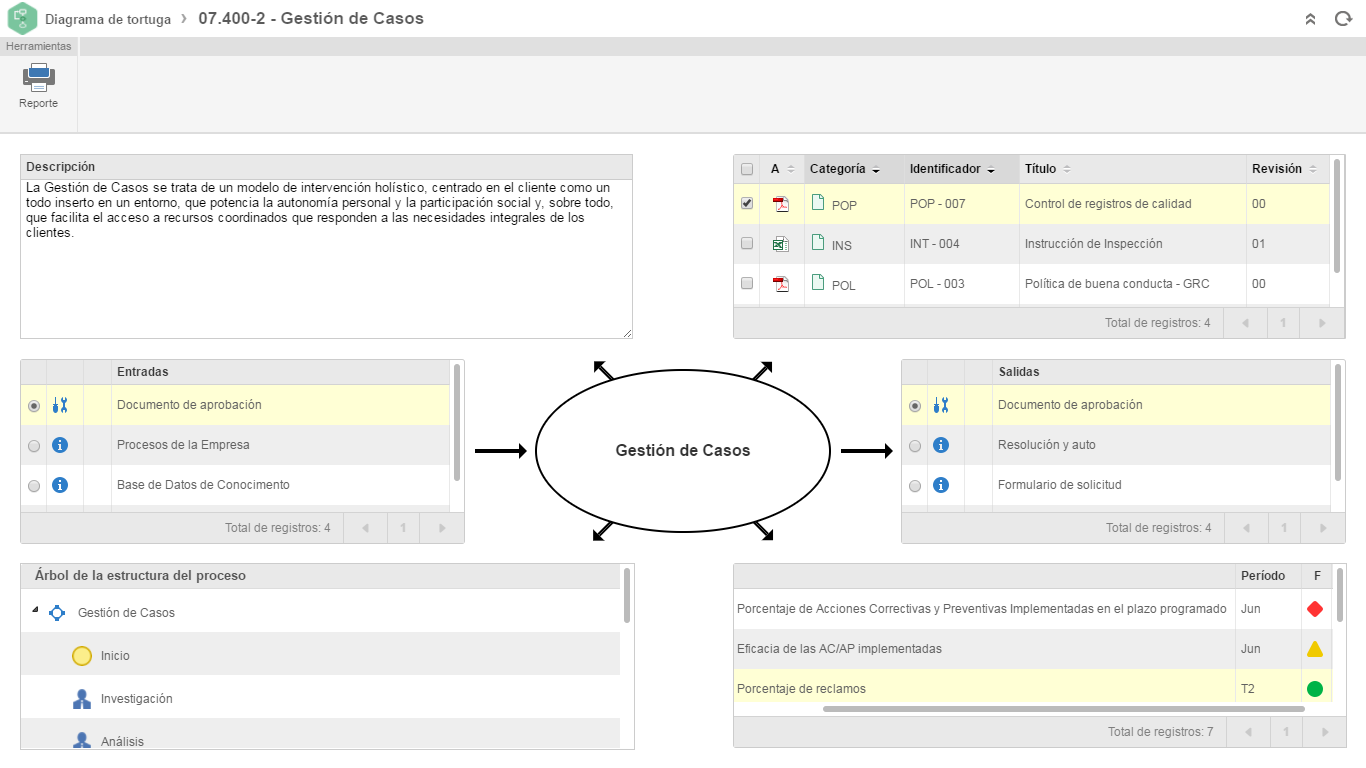Screen dimensions: 1366x768
Task: Uncheck the POP - 007 row checkbox
Action: [747, 203]
